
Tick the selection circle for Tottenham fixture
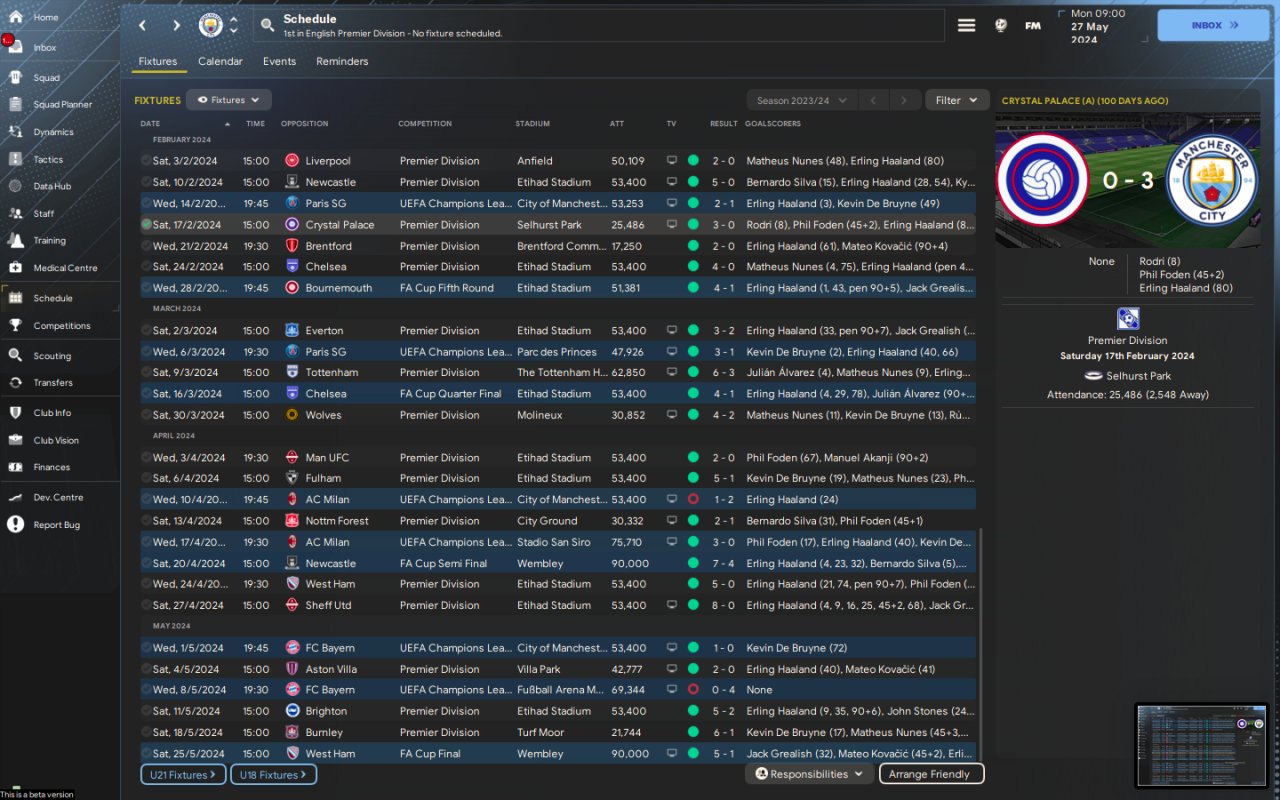pos(146,373)
